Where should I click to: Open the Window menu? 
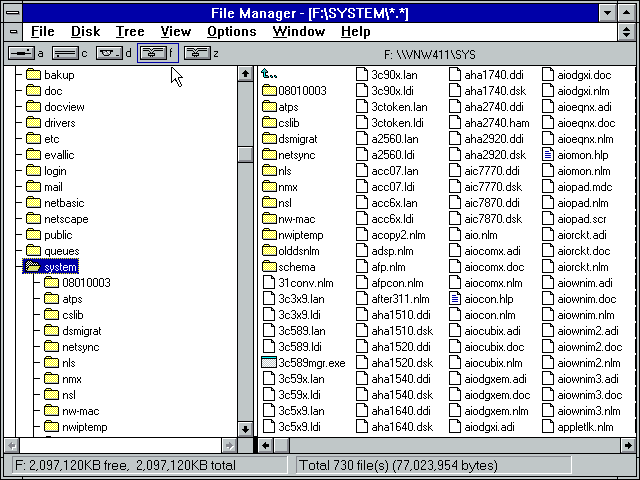tap(299, 31)
